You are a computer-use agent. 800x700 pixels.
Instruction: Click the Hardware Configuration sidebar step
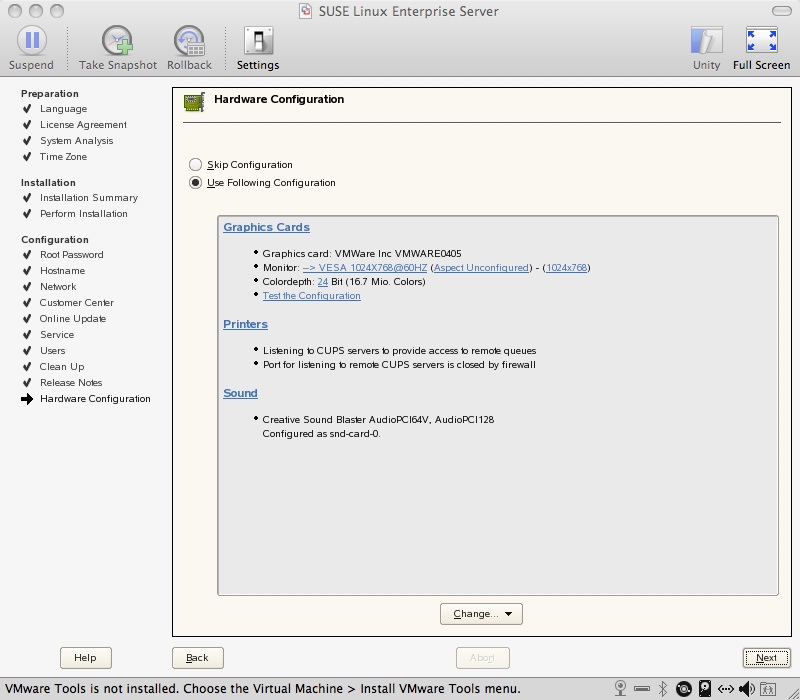(95, 398)
